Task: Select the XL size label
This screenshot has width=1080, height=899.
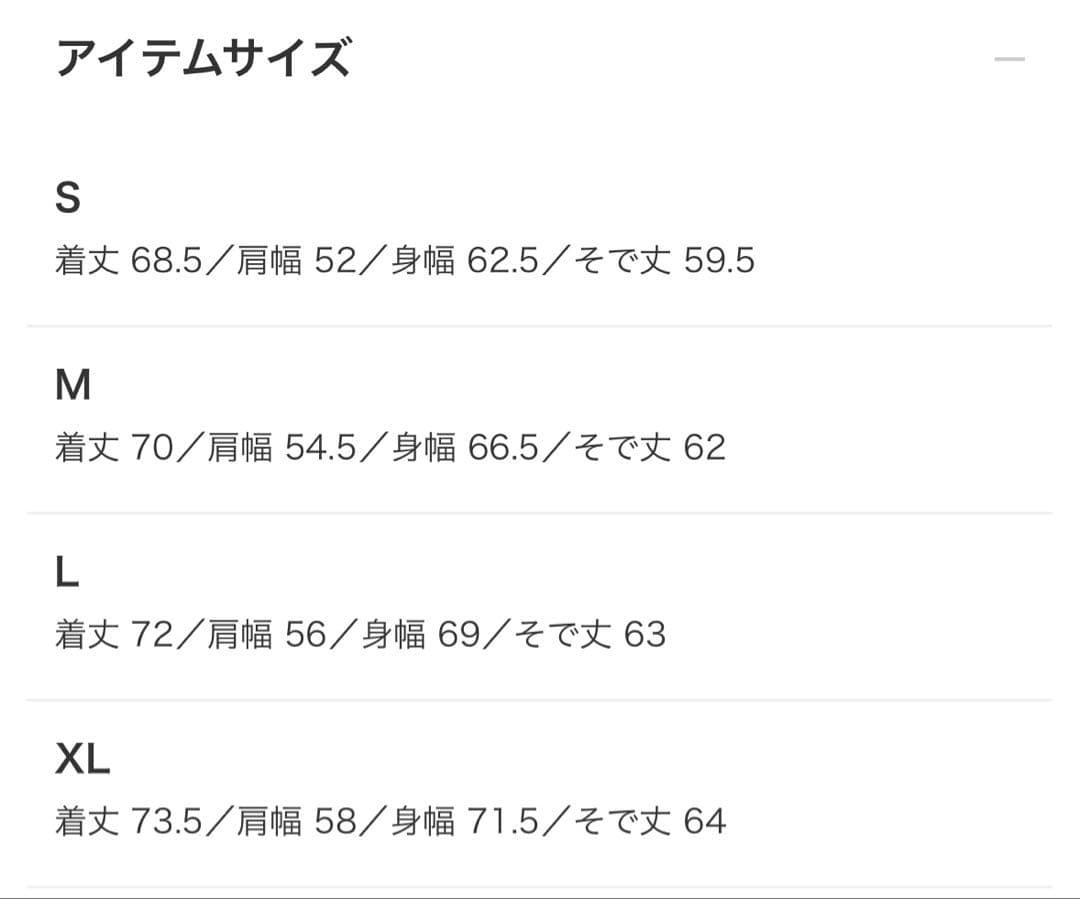Action: [82, 760]
